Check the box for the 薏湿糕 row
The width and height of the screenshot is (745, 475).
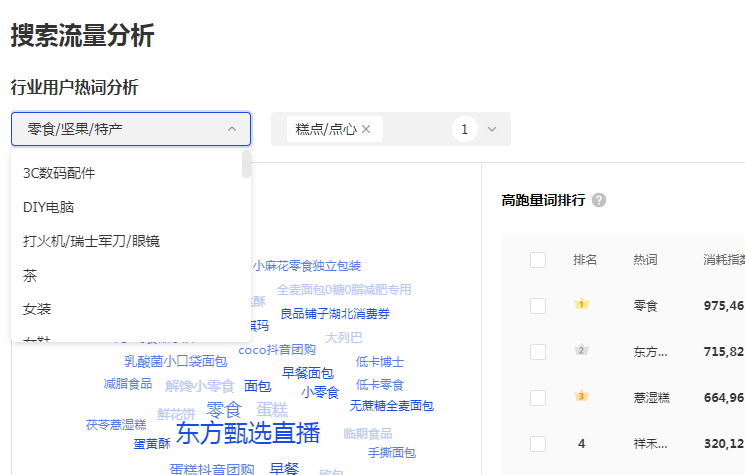click(538, 398)
